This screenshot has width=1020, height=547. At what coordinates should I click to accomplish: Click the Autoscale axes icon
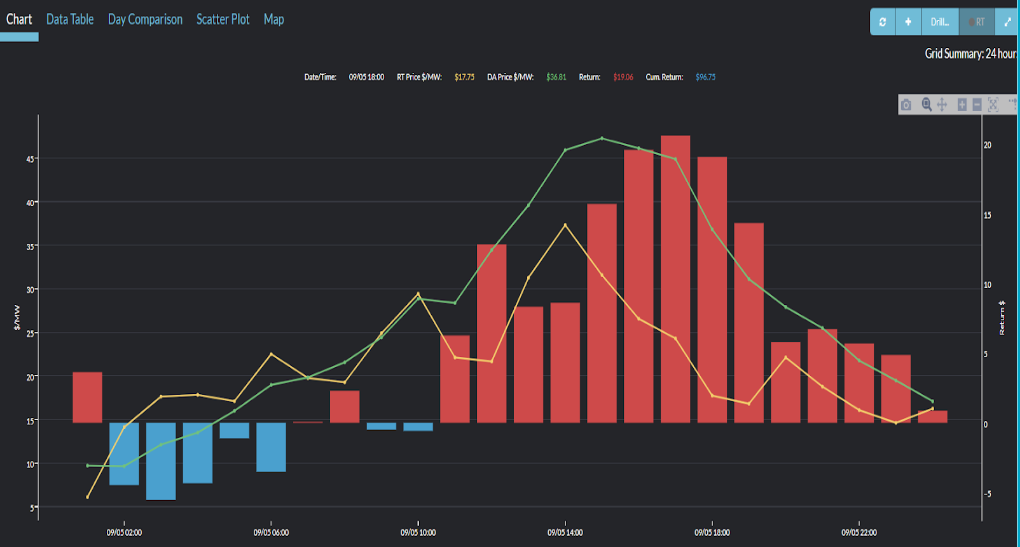tap(993, 104)
